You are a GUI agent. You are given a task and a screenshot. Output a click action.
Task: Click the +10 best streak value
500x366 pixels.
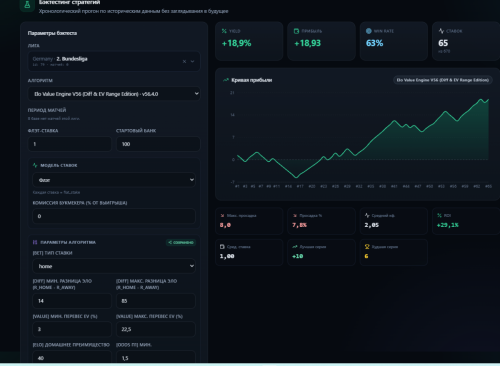(x=298, y=256)
